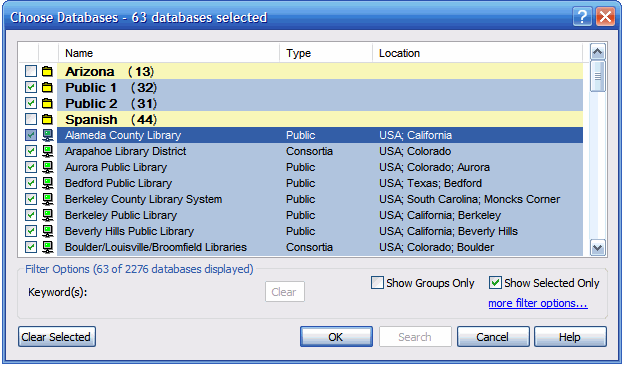This screenshot has width=624, height=366.
Task: Click the Spanish group folder icon
Action: coord(47,119)
